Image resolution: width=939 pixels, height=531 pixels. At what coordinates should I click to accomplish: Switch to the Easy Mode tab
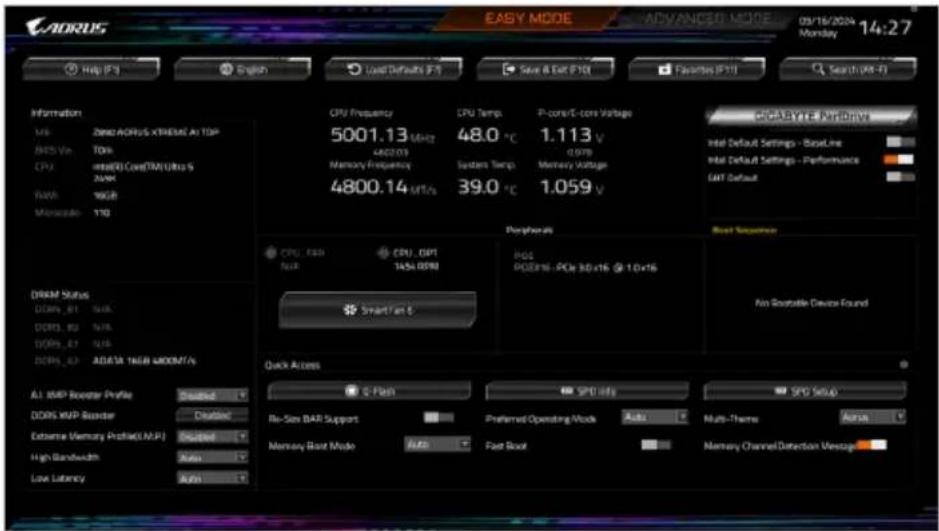(528, 19)
